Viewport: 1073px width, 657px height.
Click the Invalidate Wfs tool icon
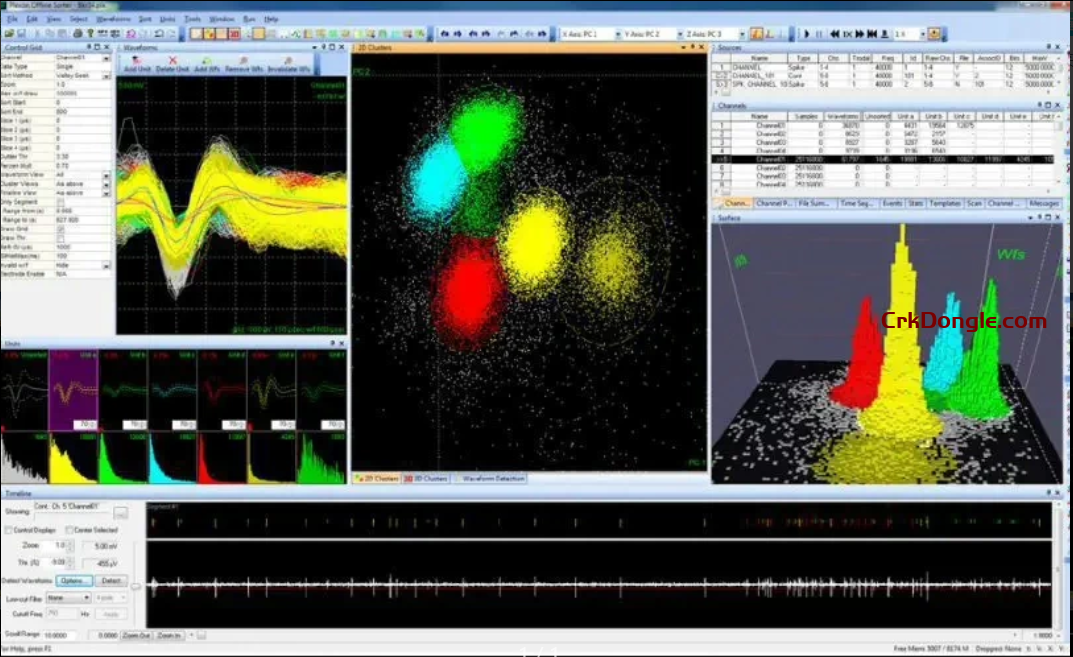click(x=289, y=62)
